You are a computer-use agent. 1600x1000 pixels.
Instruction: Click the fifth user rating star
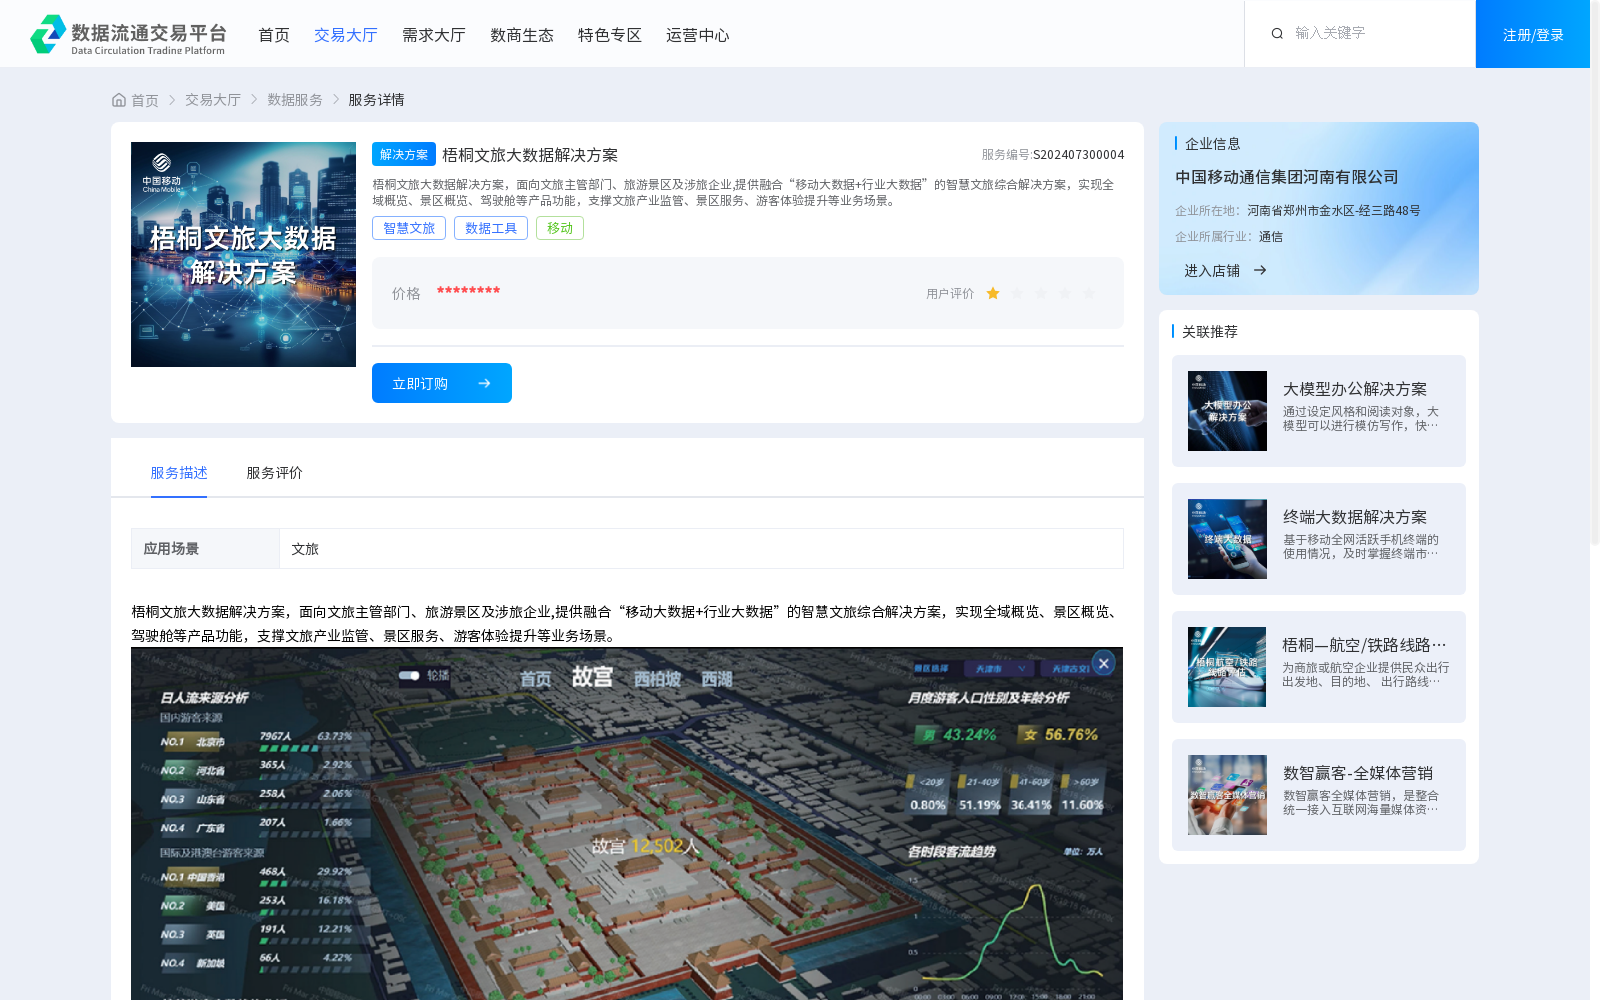(1089, 293)
